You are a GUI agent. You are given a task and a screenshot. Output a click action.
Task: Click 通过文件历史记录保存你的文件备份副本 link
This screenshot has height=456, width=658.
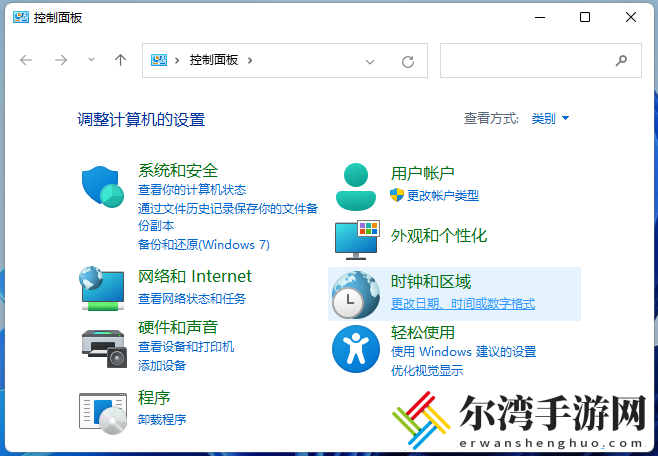(x=228, y=217)
